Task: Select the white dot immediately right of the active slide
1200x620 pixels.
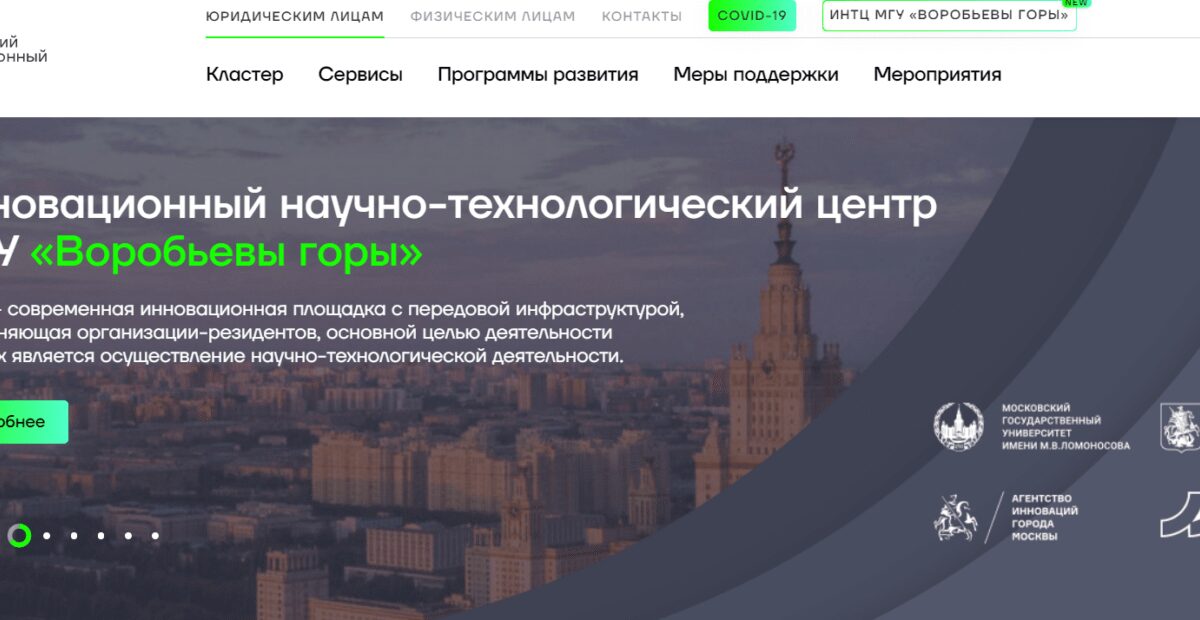Action: [47, 535]
